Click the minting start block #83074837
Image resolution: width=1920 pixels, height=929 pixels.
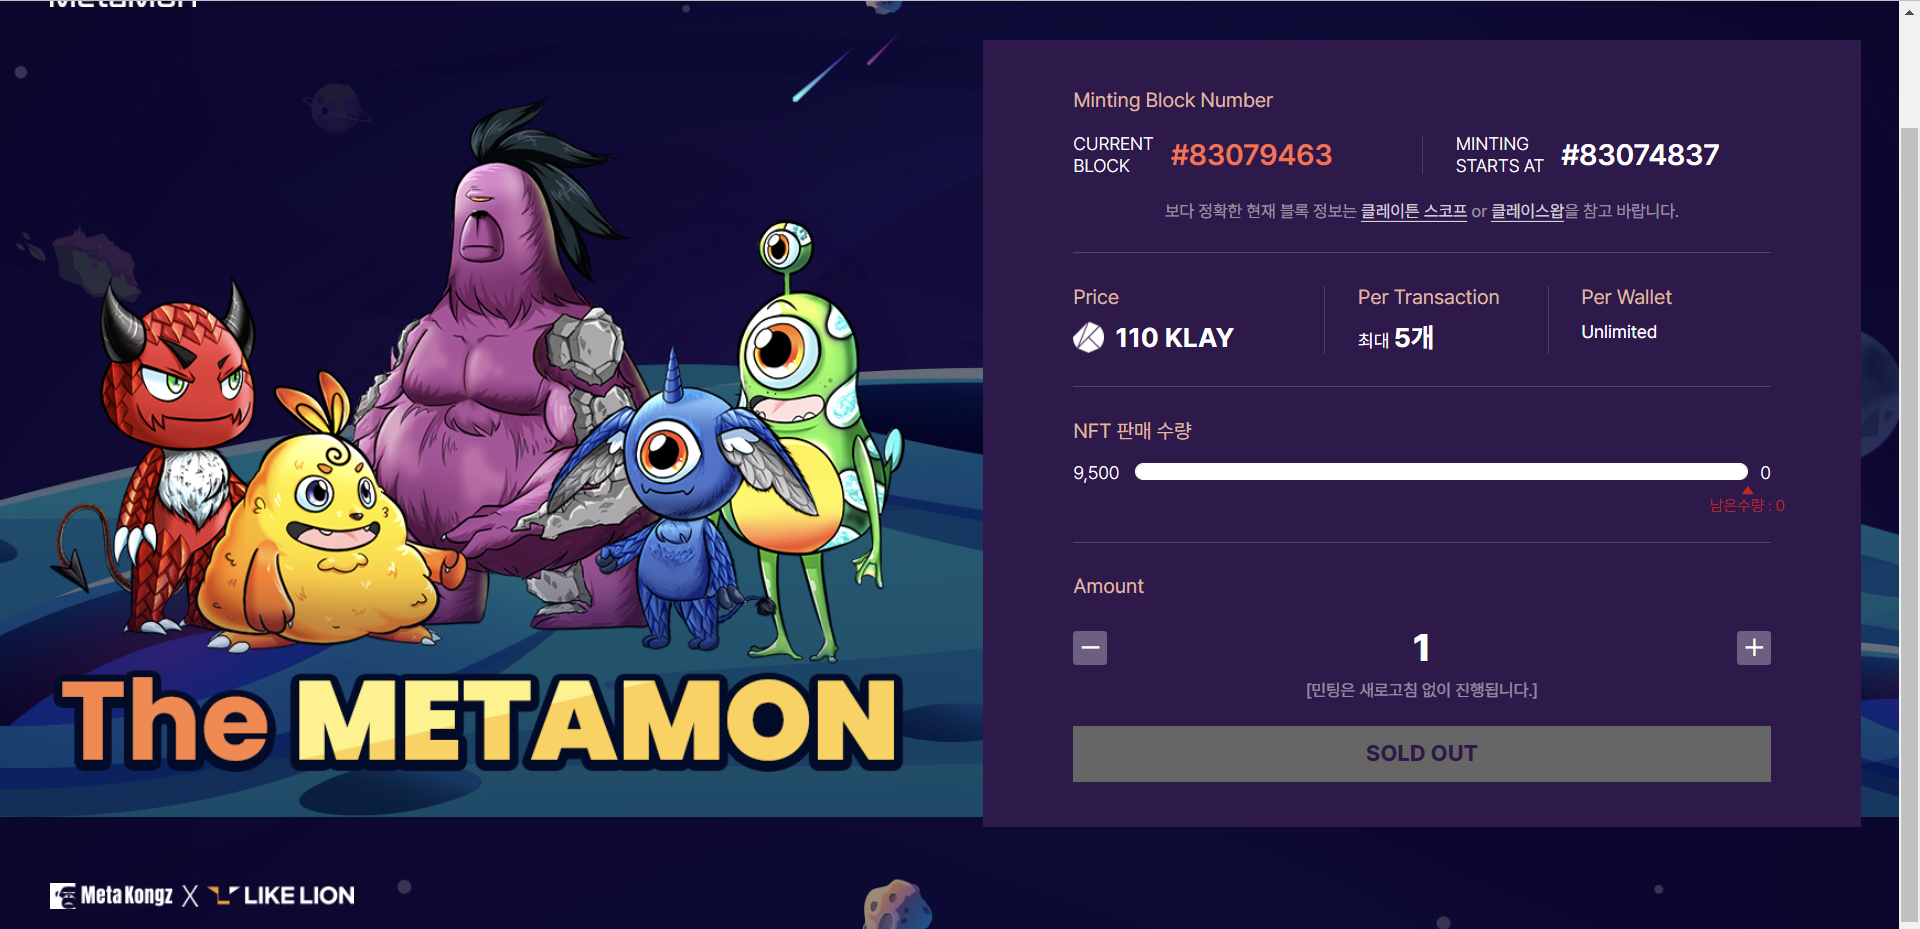coord(1640,155)
